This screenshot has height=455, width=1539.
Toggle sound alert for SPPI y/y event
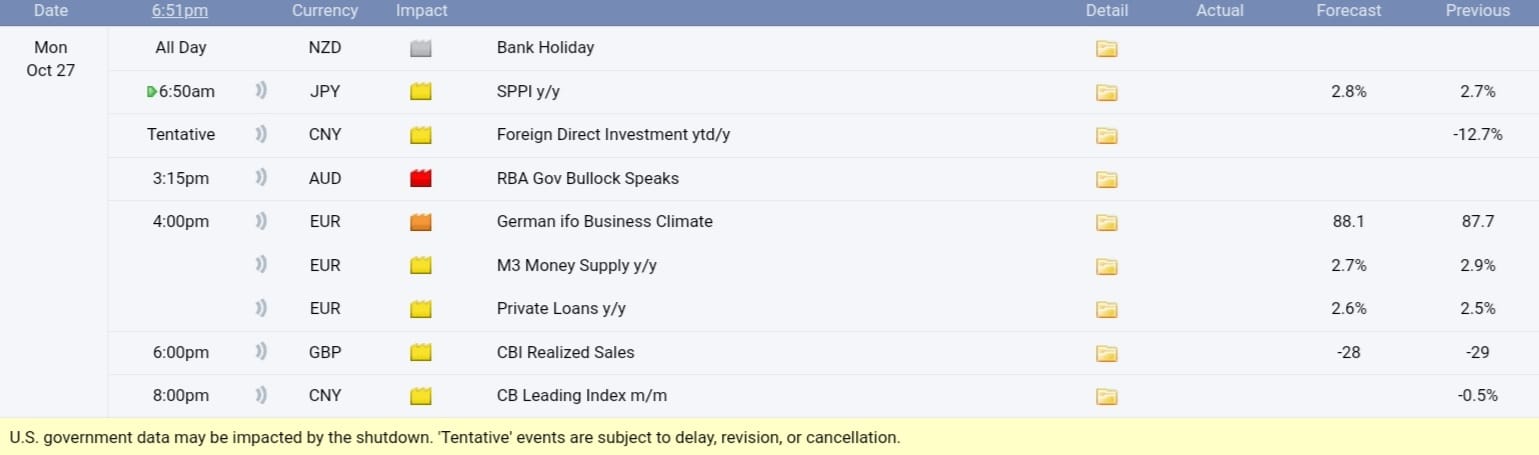[261, 92]
